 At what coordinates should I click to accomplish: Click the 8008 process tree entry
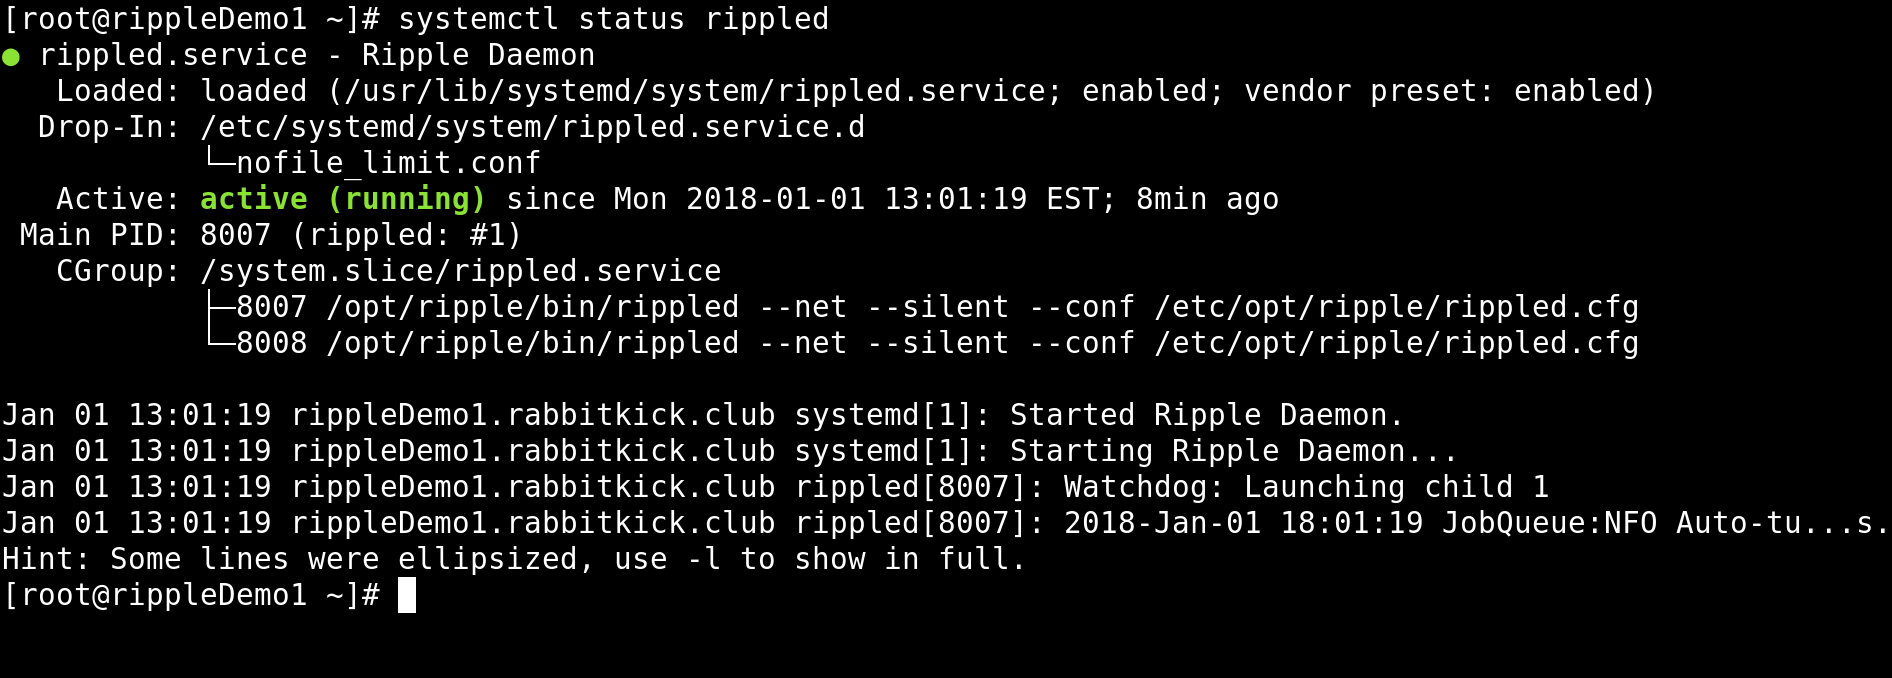coord(937,343)
